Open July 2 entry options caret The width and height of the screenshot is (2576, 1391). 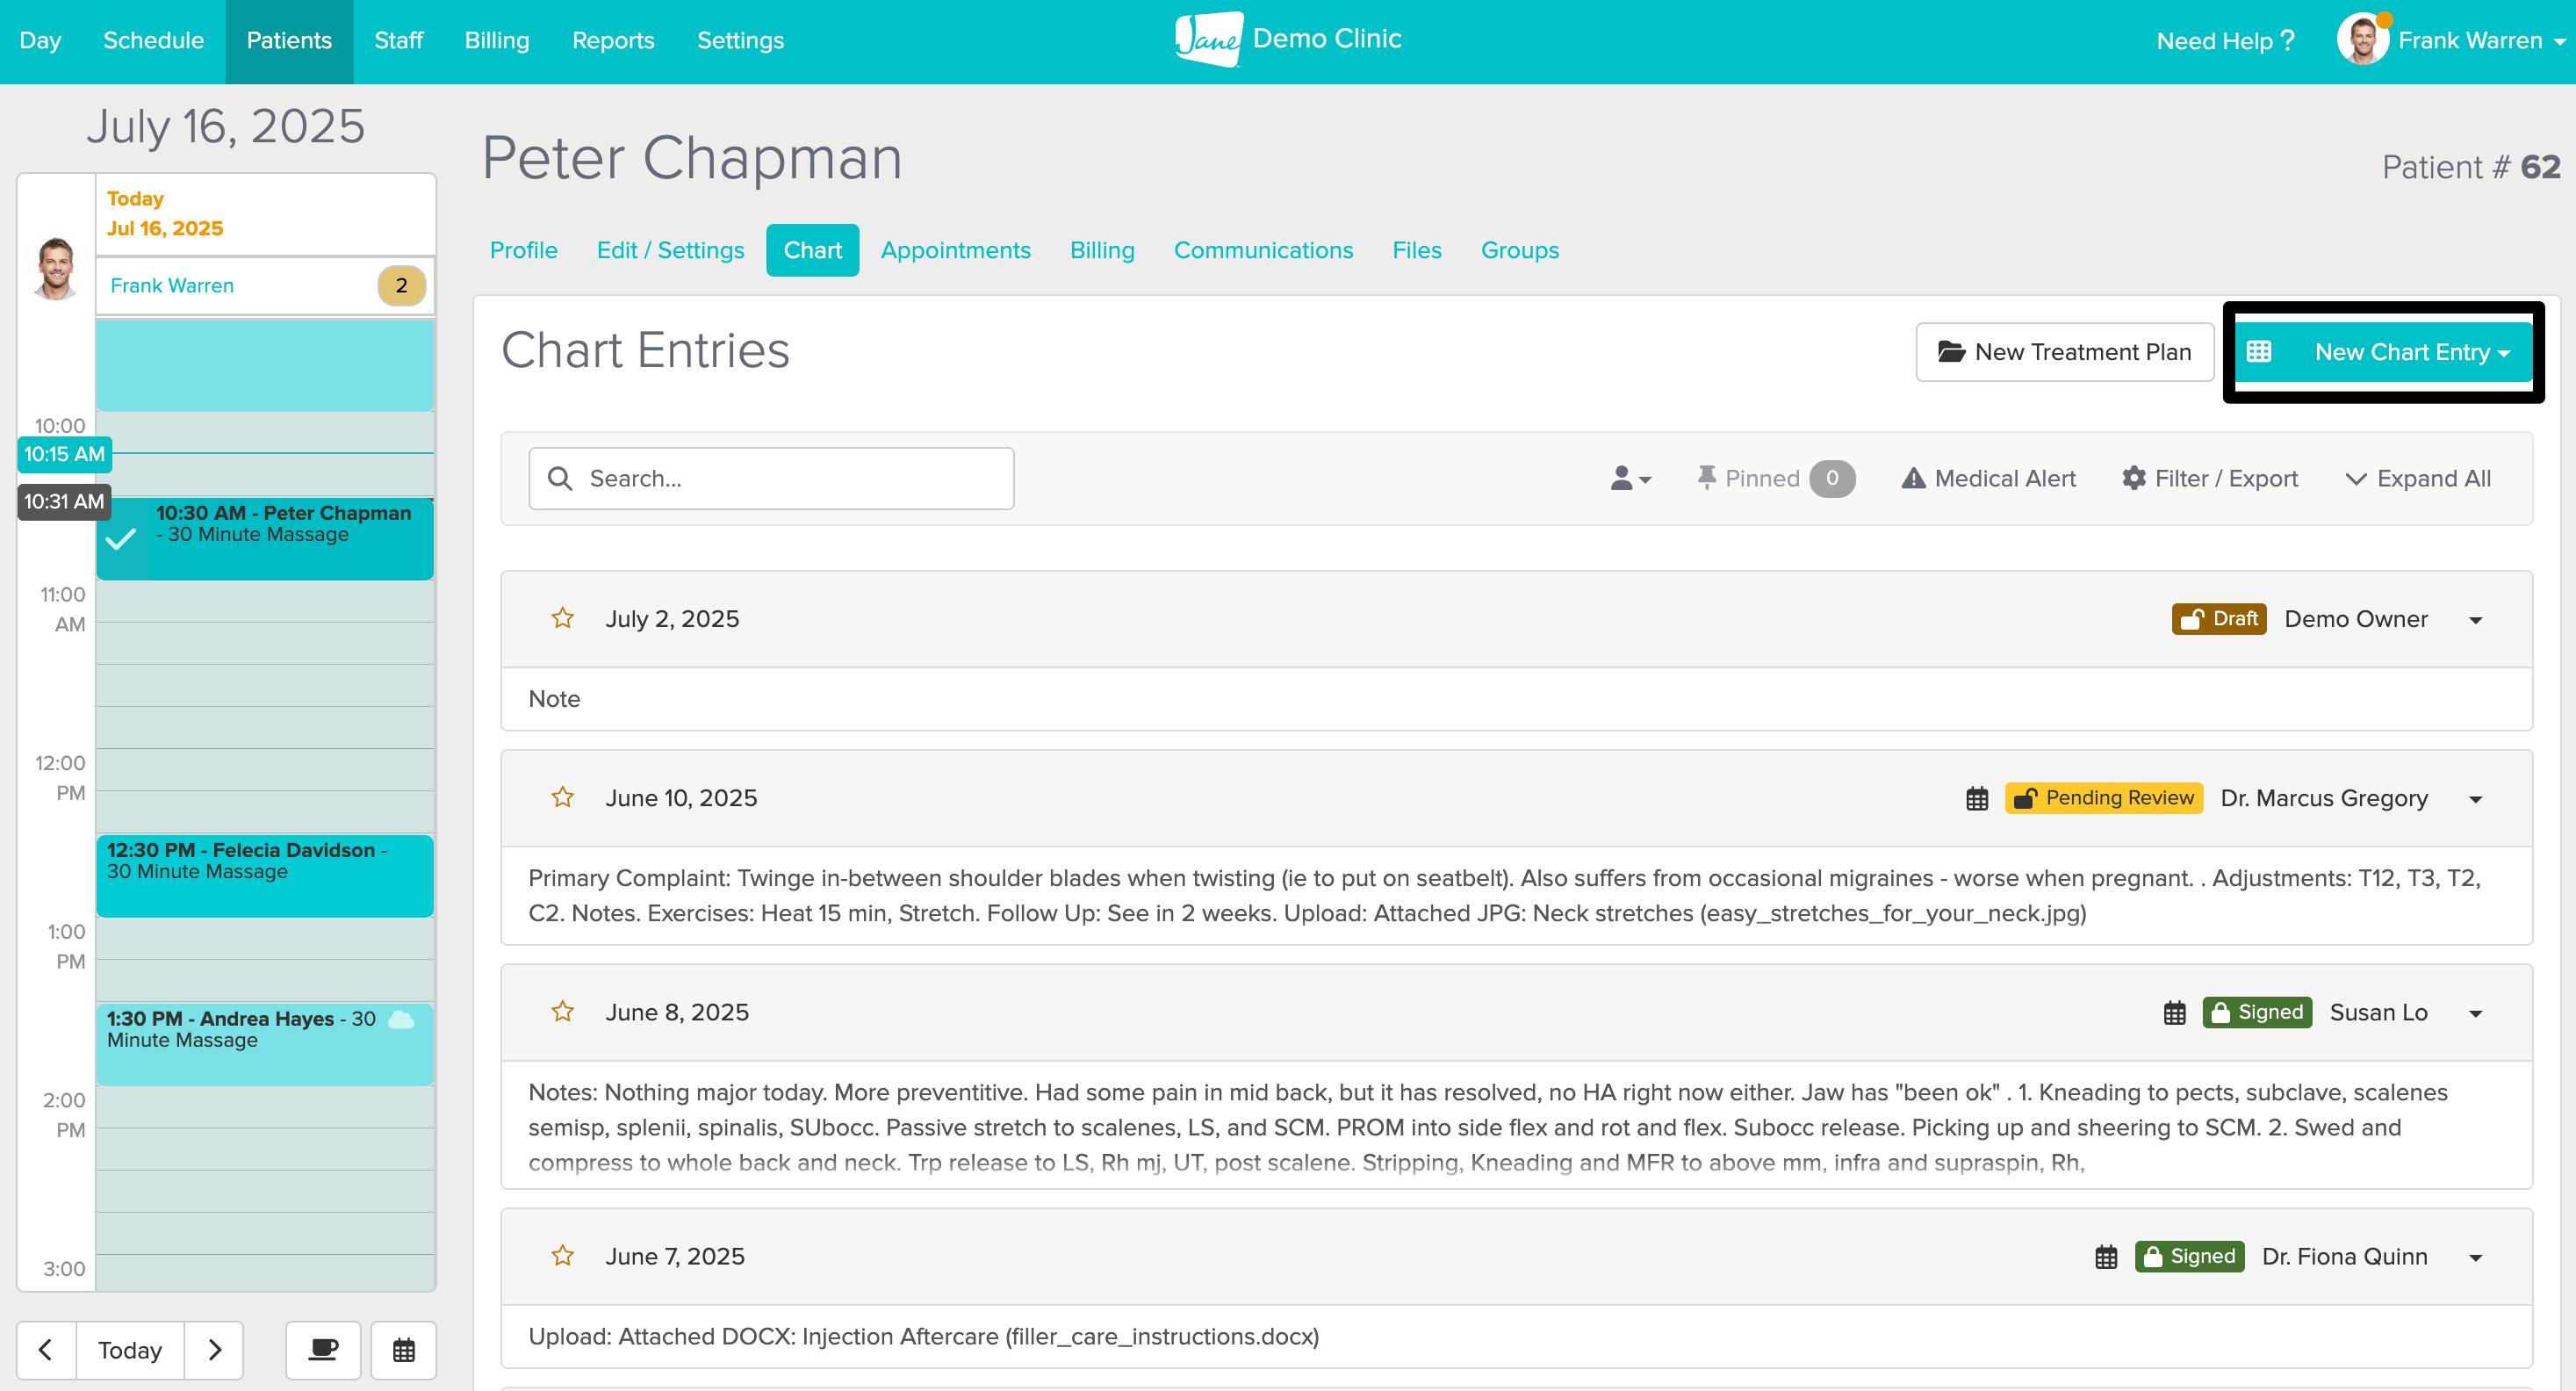[2476, 620]
